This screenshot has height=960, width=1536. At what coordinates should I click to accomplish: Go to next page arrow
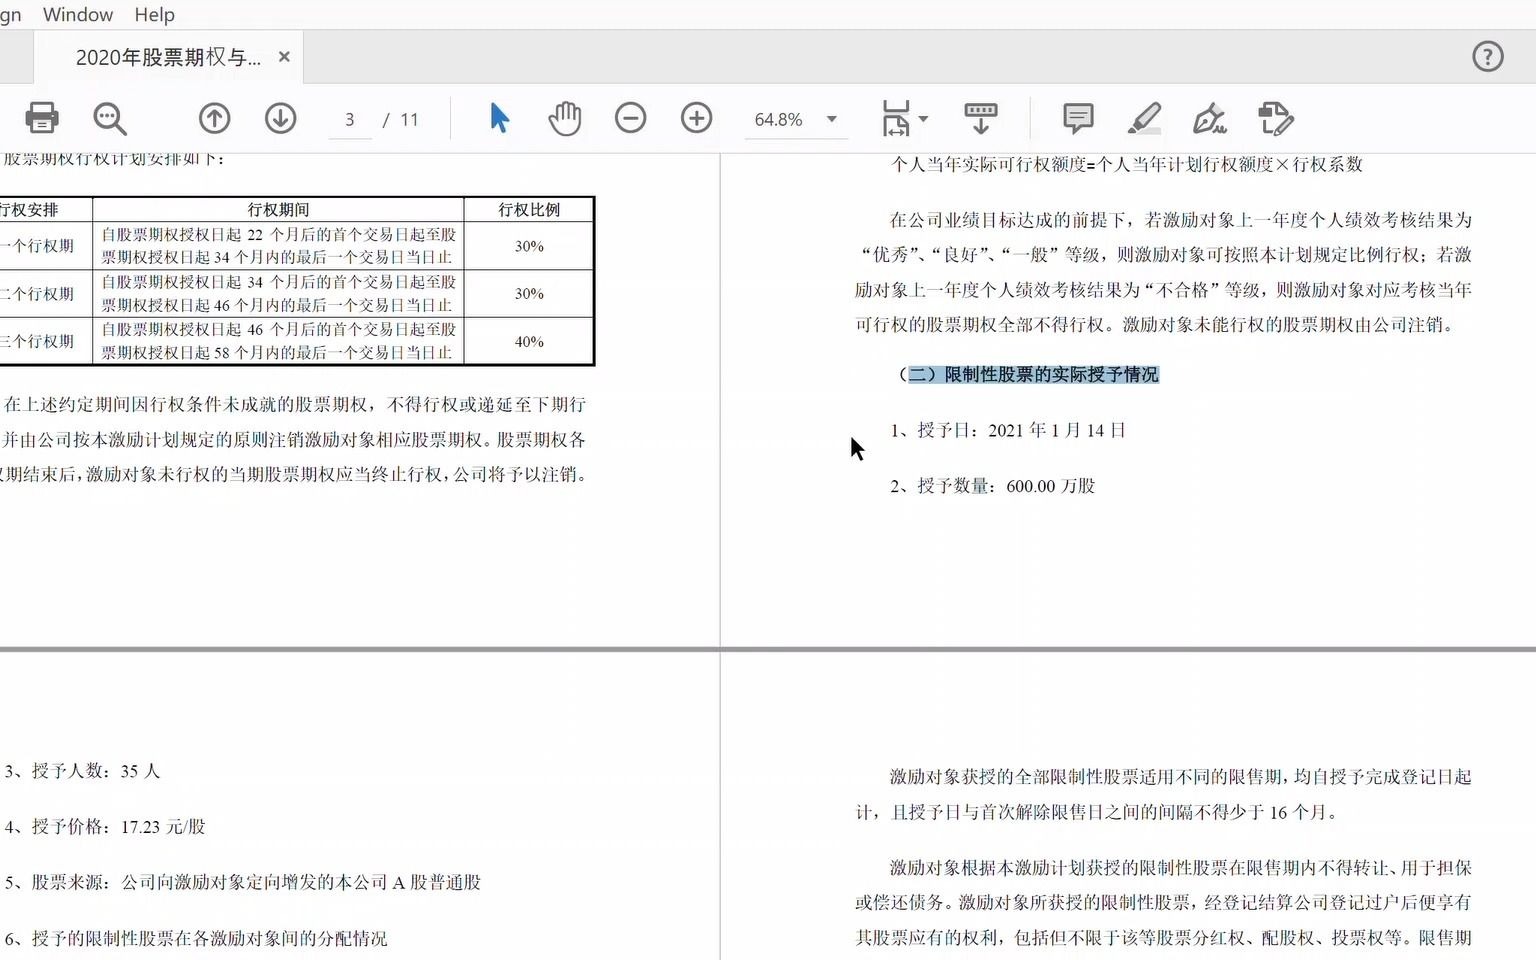pyautogui.click(x=281, y=118)
